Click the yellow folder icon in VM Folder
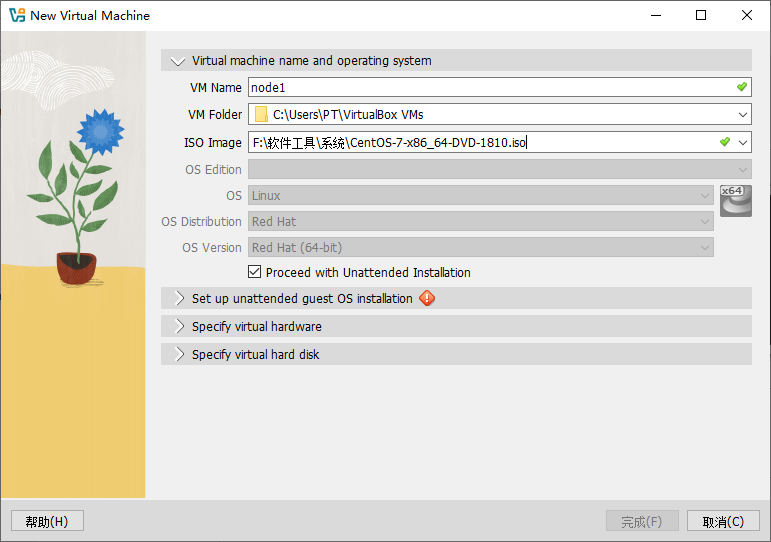The image size is (771, 542). click(x=261, y=115)
